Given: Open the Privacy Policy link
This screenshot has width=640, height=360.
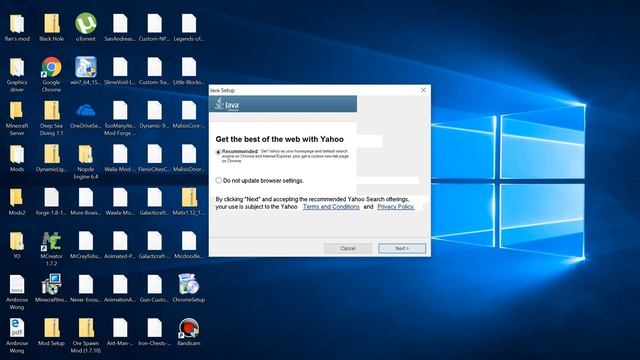Looking at the screenshot, I should coord(396,207).
